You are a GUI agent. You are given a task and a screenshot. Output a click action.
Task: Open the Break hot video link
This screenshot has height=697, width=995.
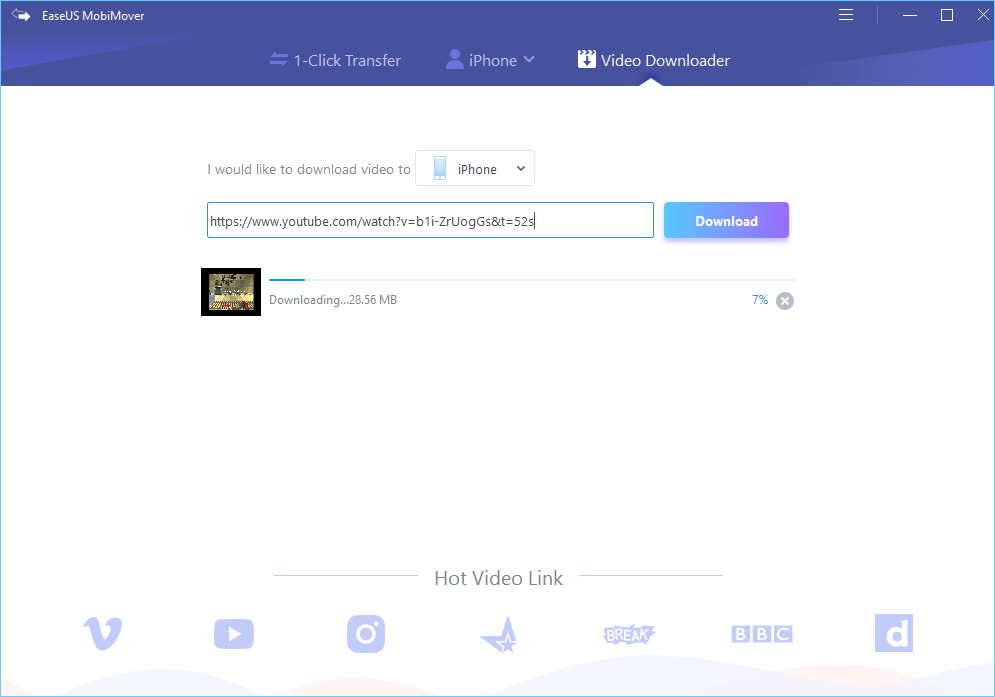tap(629, 633)
